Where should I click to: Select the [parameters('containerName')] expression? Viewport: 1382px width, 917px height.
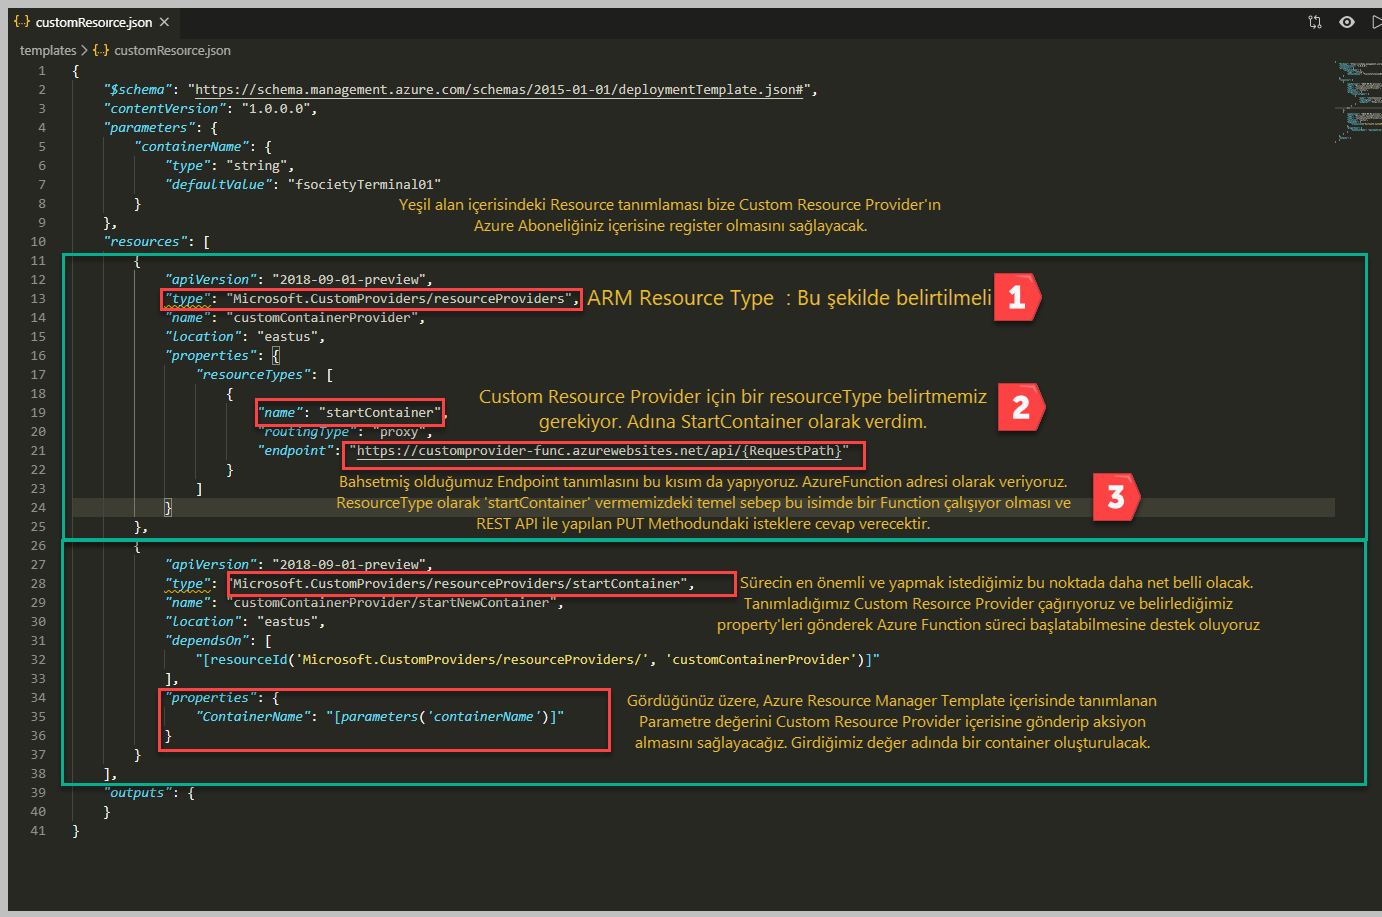coord(445,716)
